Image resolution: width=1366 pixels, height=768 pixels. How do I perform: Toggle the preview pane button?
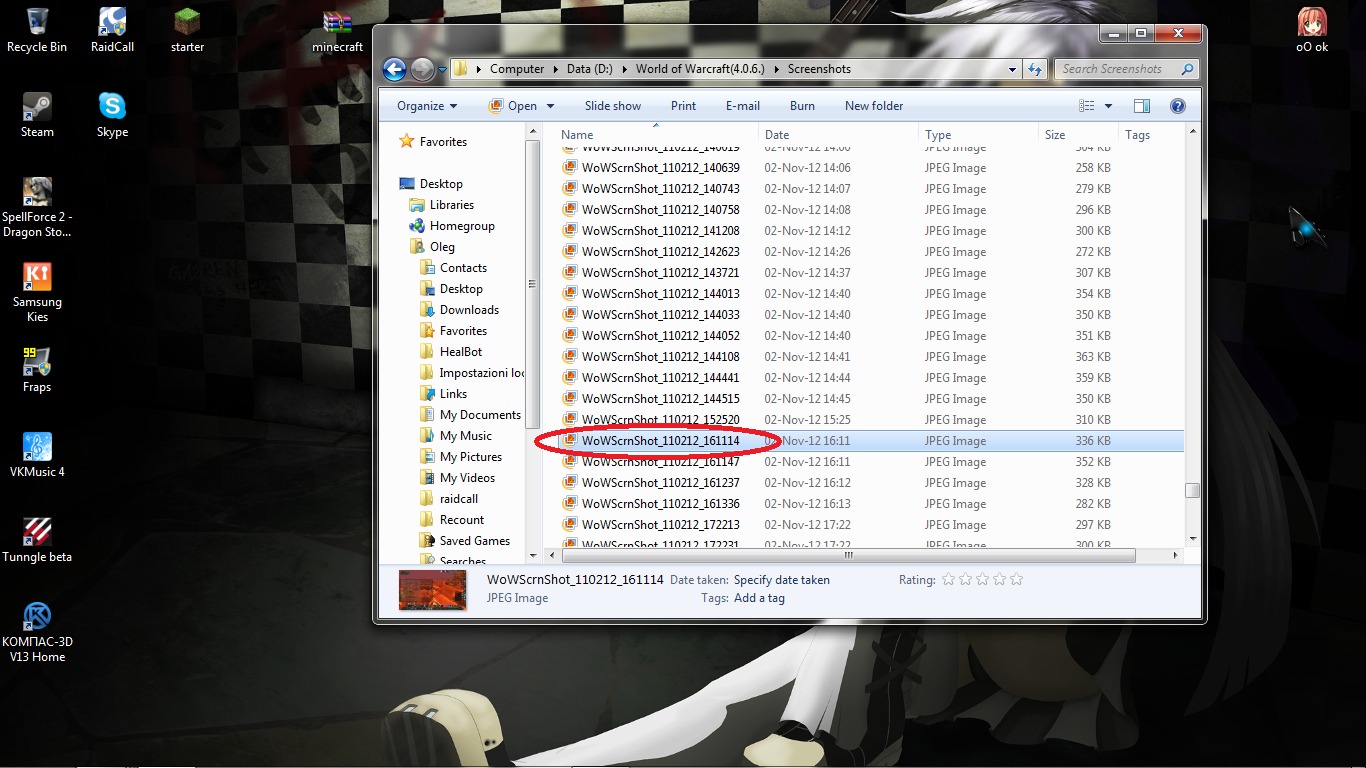tap(1142, 106)
